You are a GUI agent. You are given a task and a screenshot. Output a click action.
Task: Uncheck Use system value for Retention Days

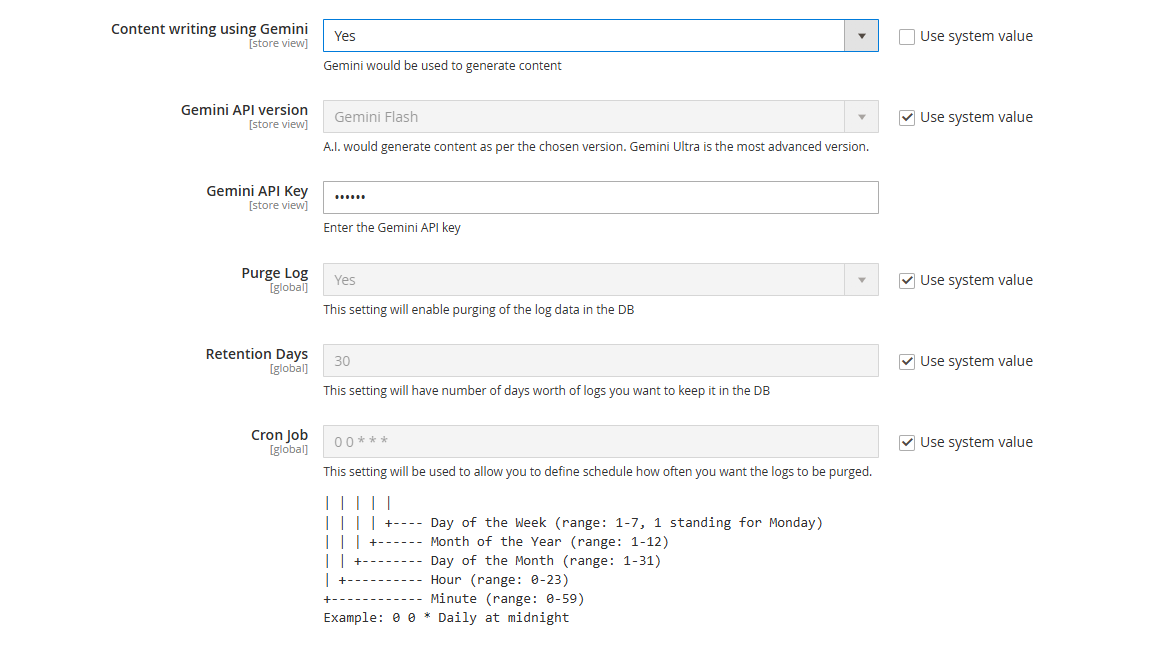907,361
